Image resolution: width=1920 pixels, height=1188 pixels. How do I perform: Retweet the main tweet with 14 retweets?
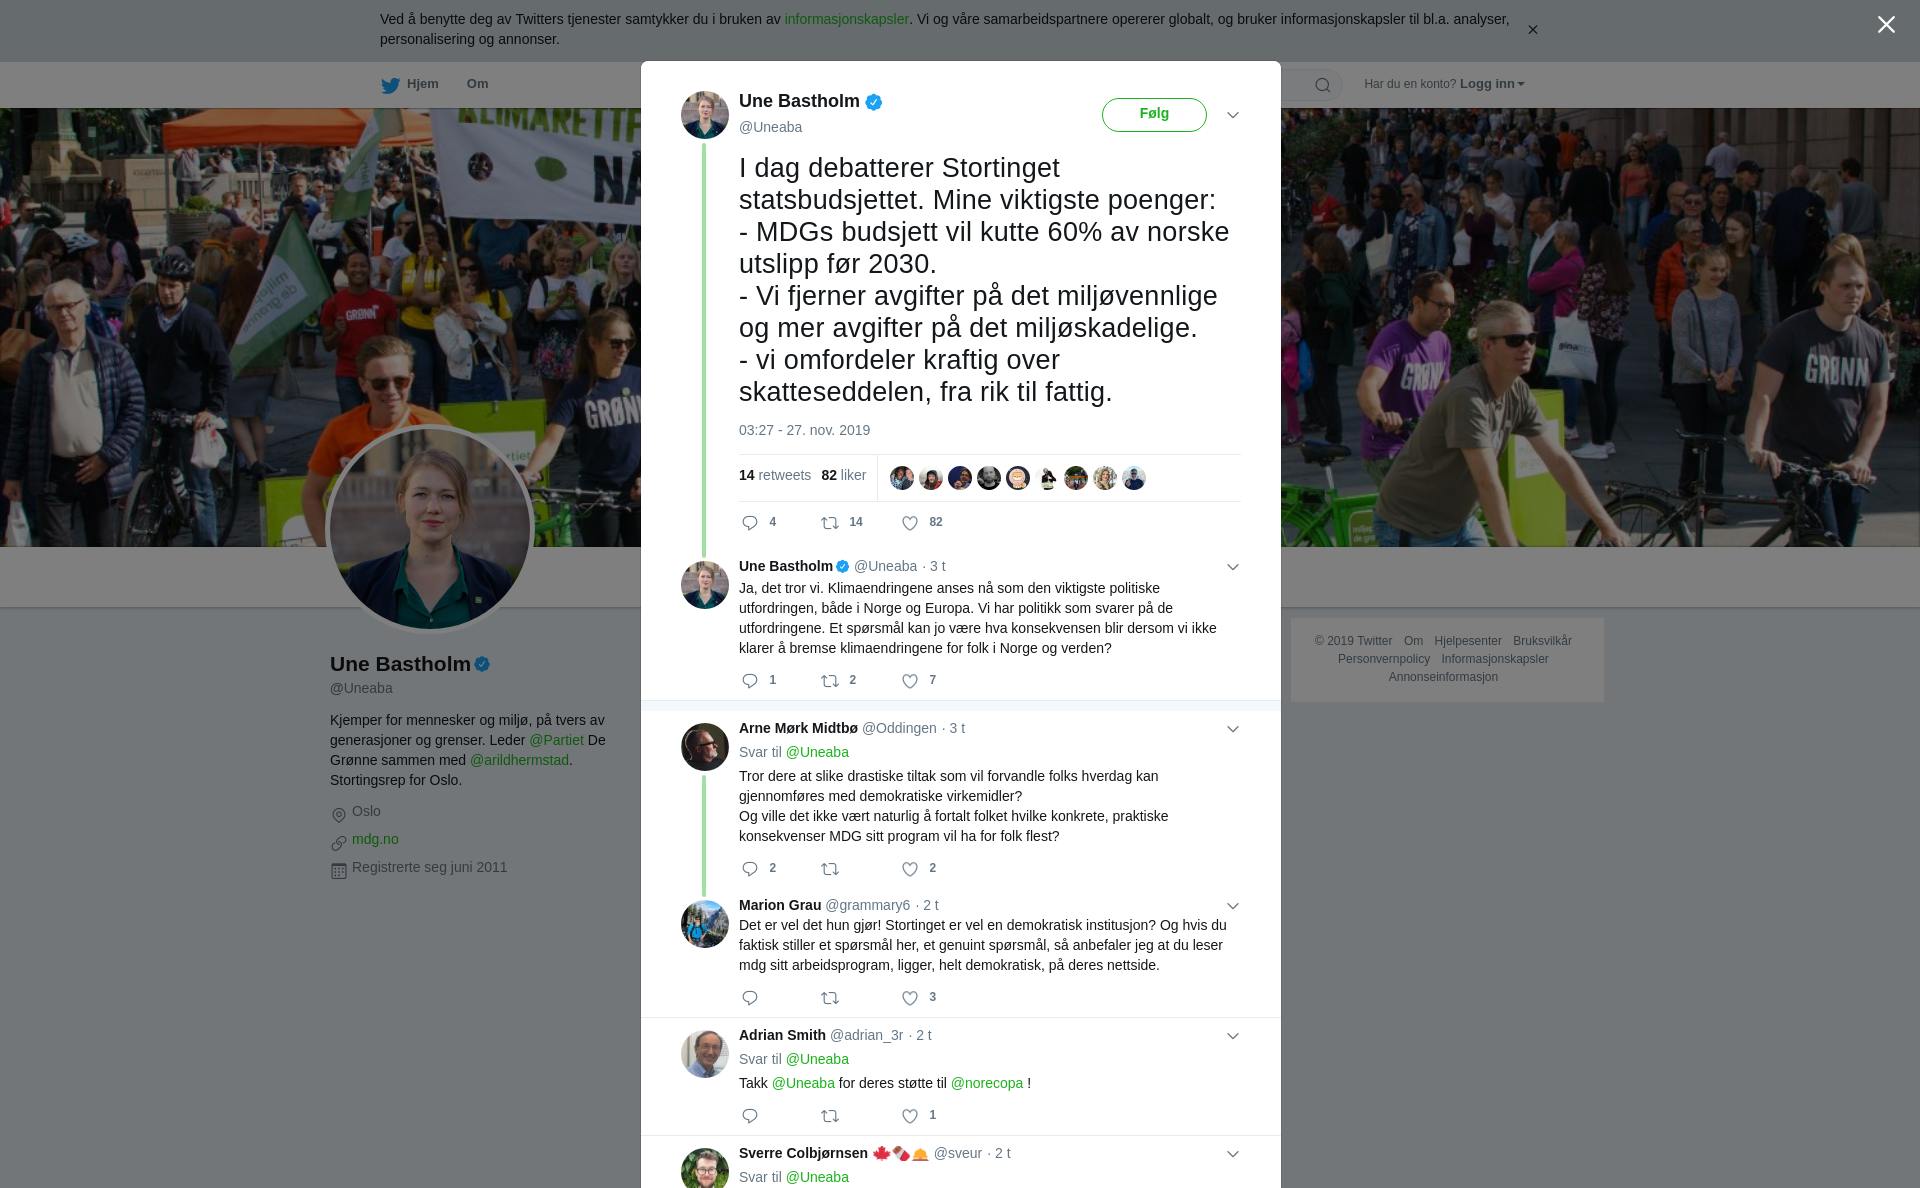pyautogui.click(x=830, y=523)
